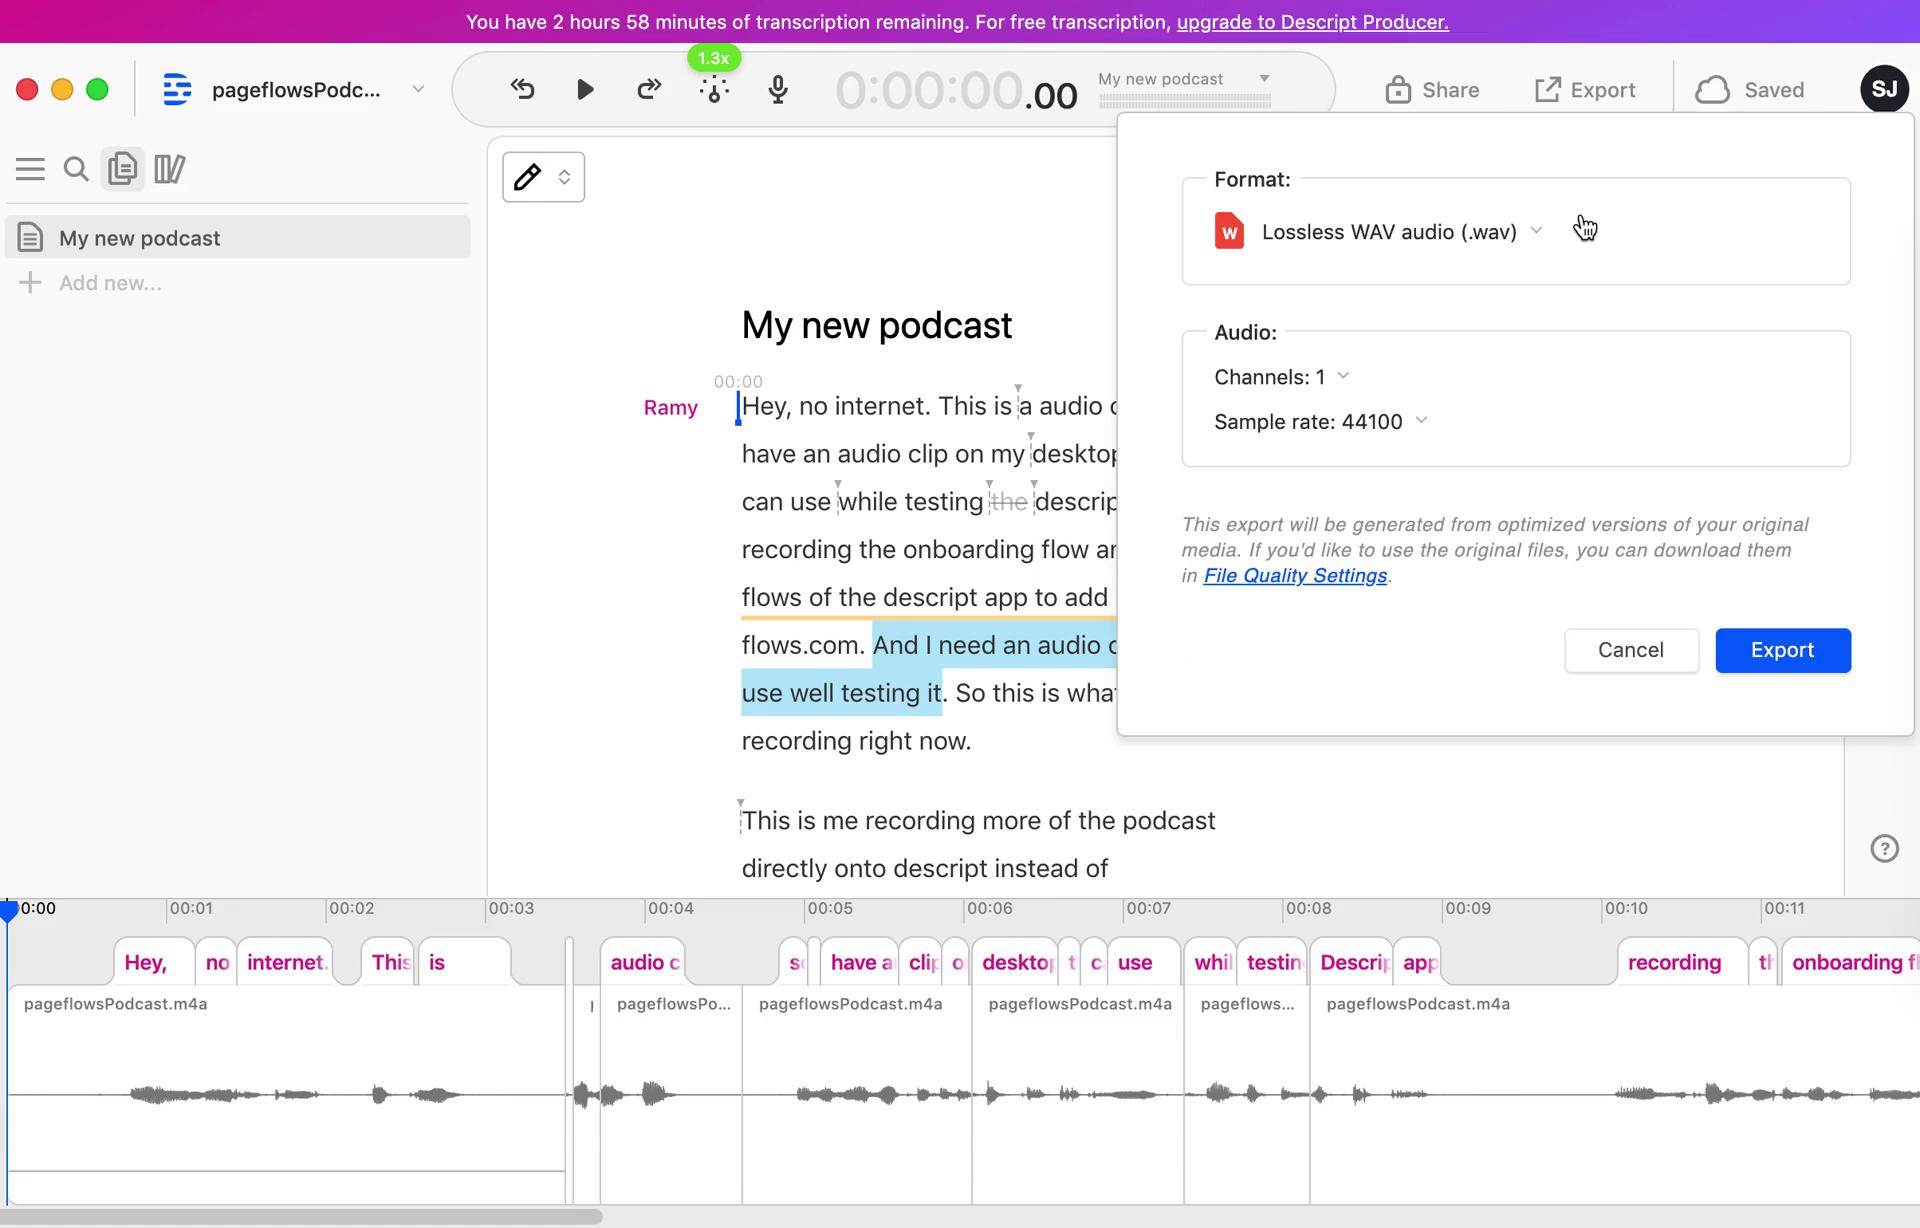Select the pencil edit mode tool
This screenshot has height=1228, width=1920.
pos(527,177)
